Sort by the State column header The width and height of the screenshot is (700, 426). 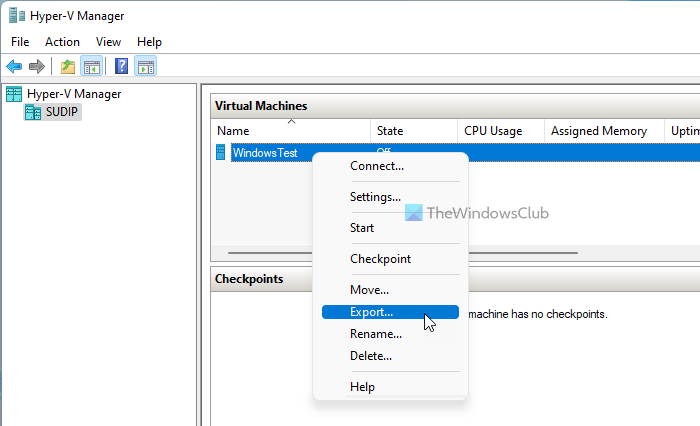(x=414, y=131)
